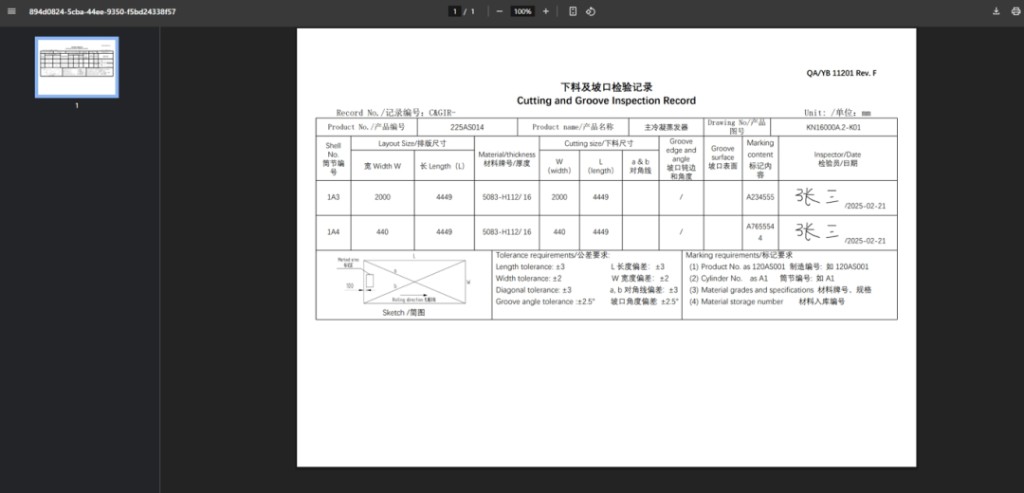Click 'Length tolerance: ±3' line
This screenshot has width=1024, height=493.
[530, 266]
